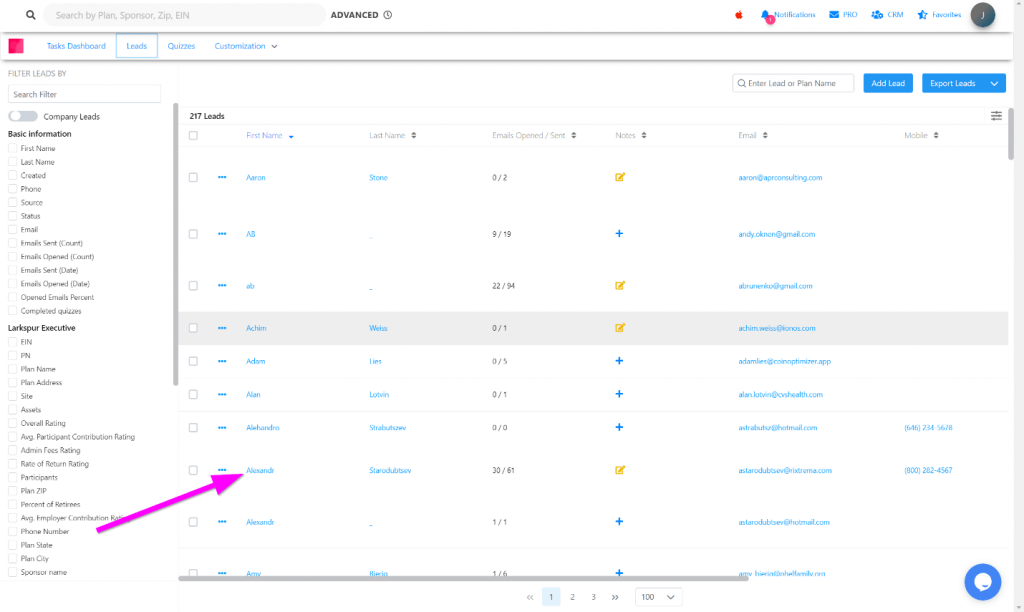Open the table column settings icon
The image size is (1024, 612).
(x=996, y=116)
